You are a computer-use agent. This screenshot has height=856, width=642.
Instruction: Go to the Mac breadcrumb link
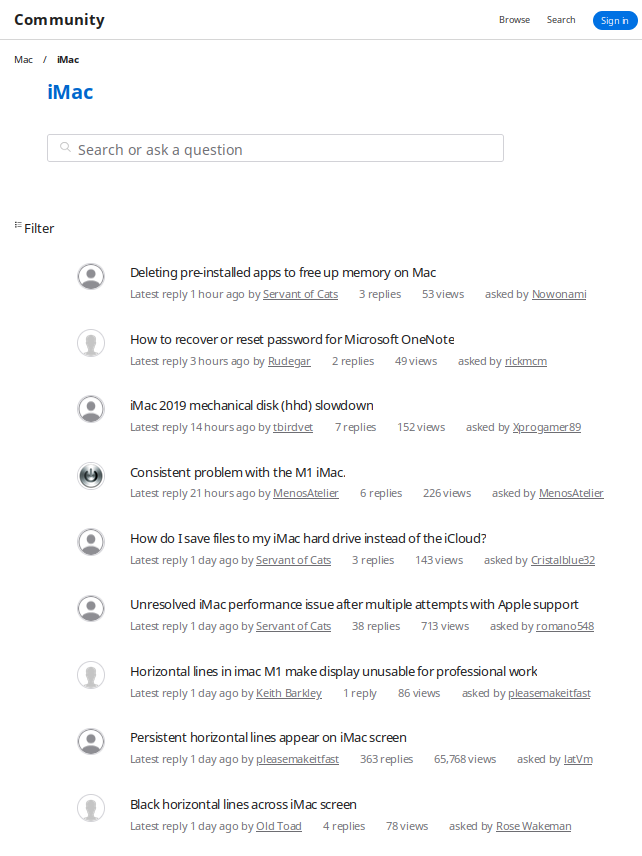(23, 60)
